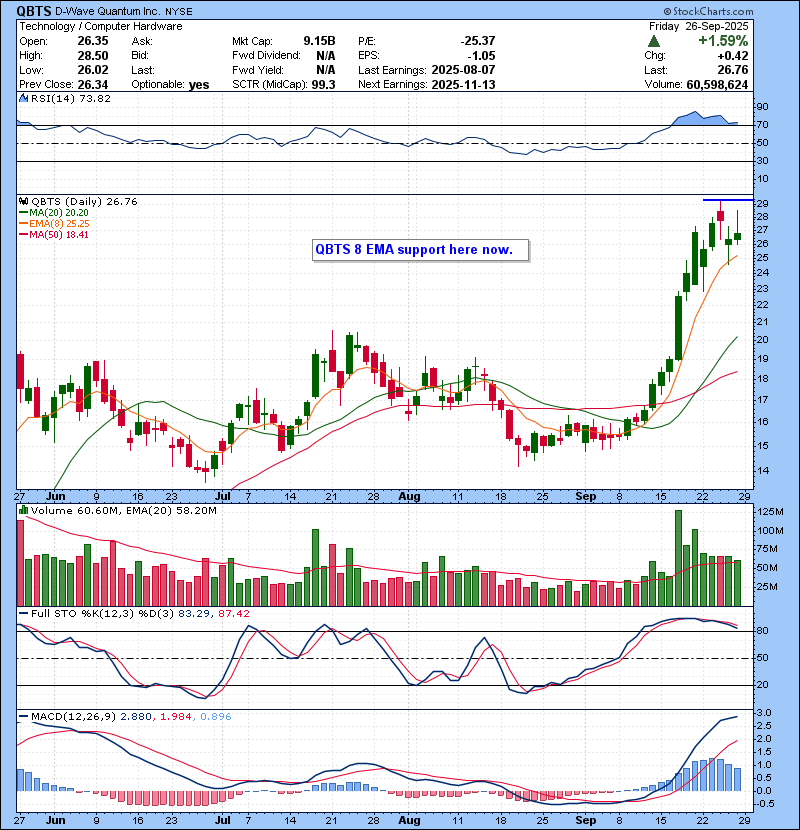This screenshot has height=830, width=800.
Task: Click the blue resistance line near 29
Action: click(727, 200)
